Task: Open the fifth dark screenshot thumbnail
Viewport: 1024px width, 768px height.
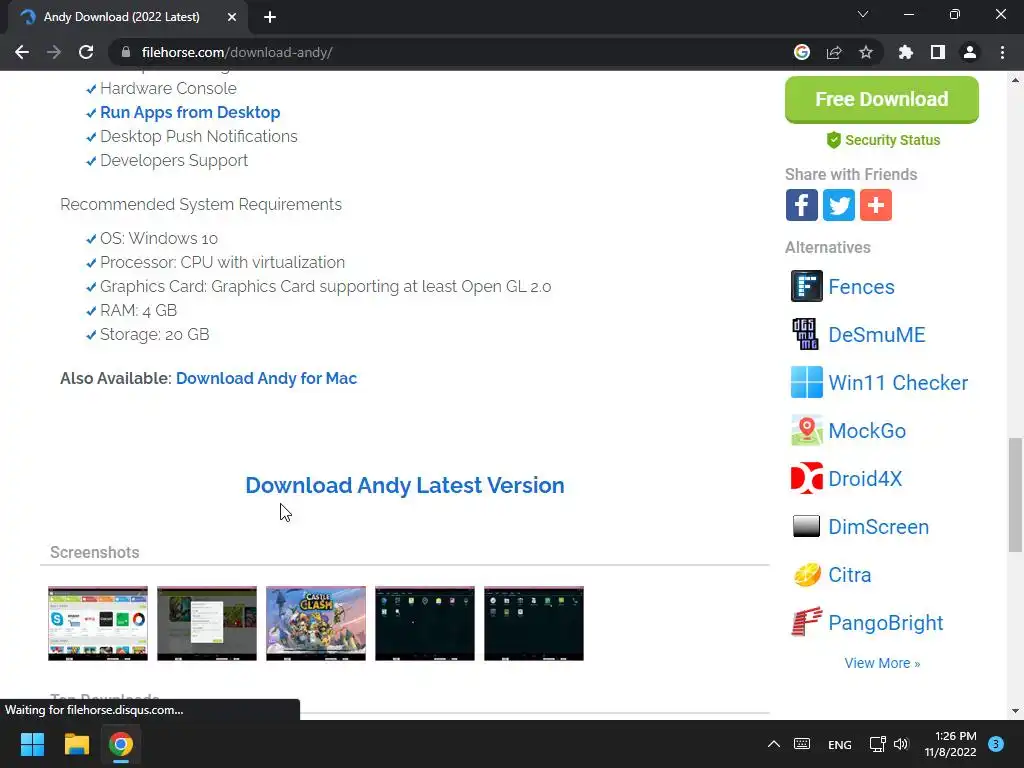Action: click(x=534, y=623)
